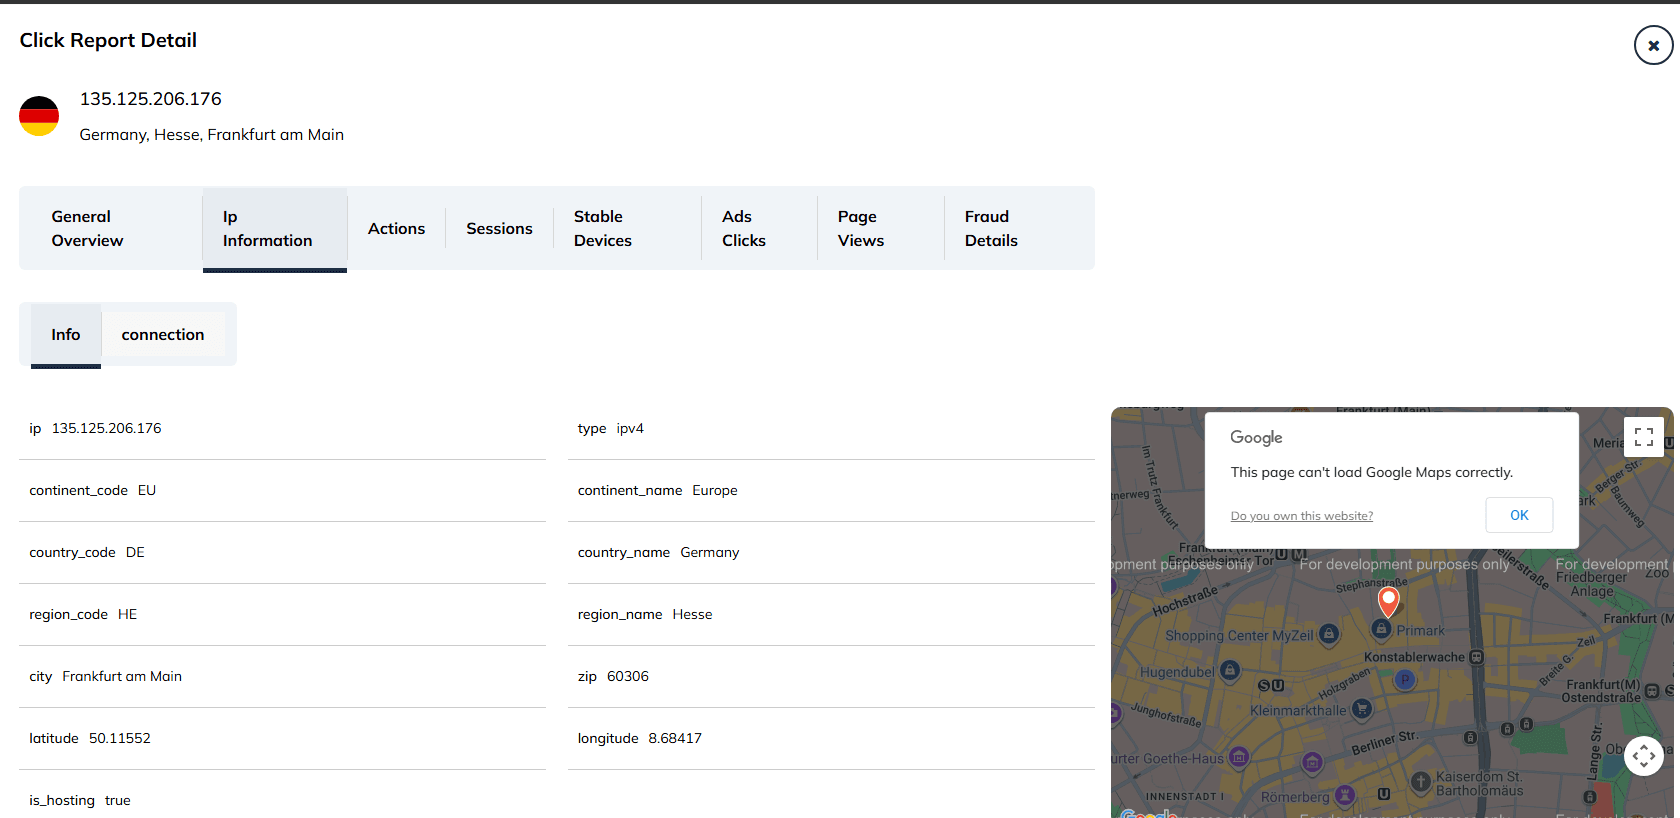Click the Konstablerwache station marker
The image size is (1680, 818).
click(1476, 657)
